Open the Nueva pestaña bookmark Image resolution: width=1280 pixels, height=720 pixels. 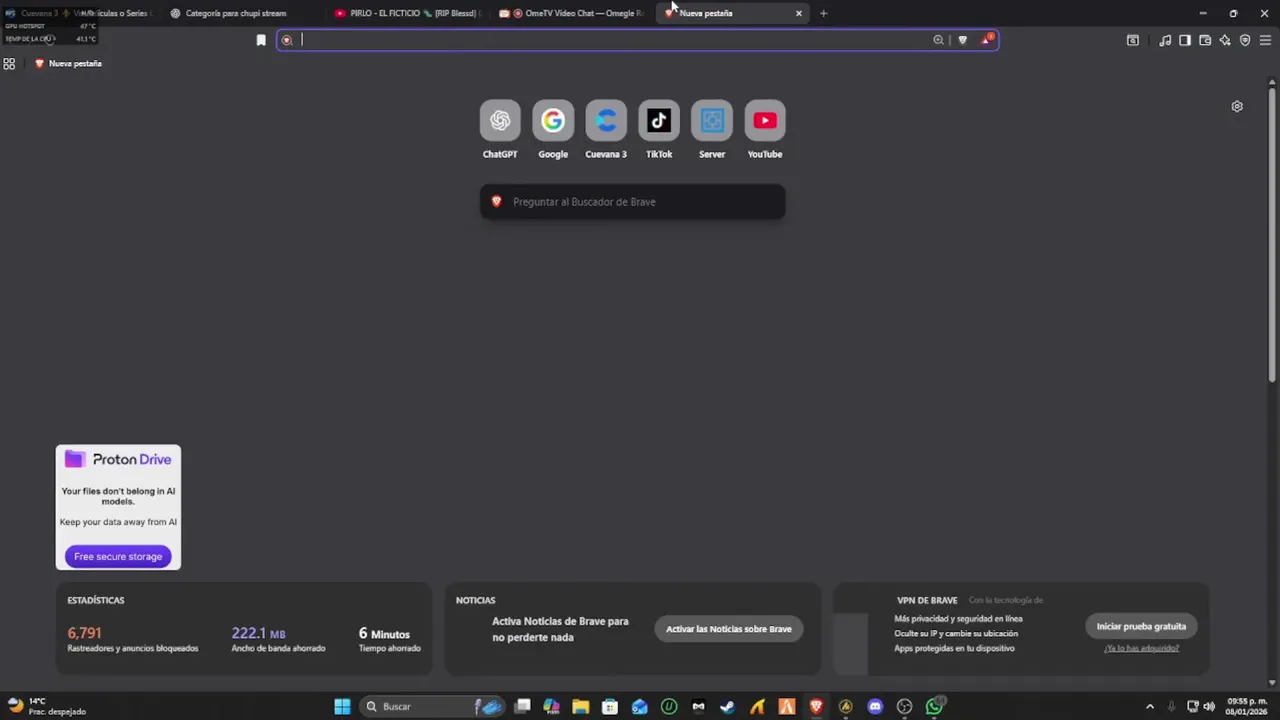click(x=68, y=63)
